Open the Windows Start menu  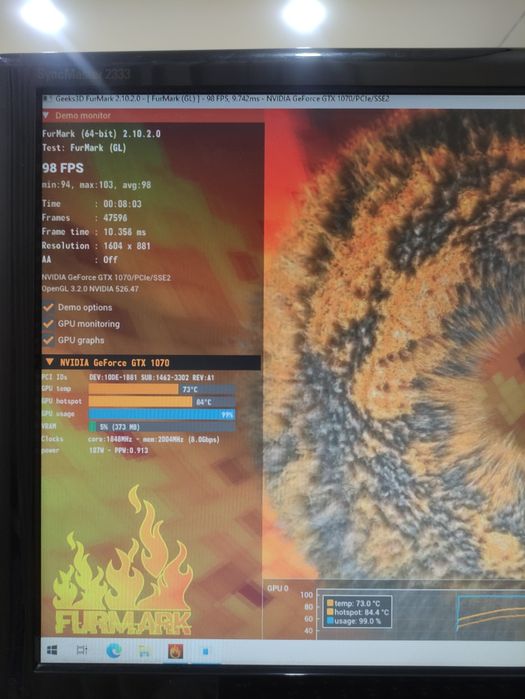pyautogui.click(x=52, y=650)
